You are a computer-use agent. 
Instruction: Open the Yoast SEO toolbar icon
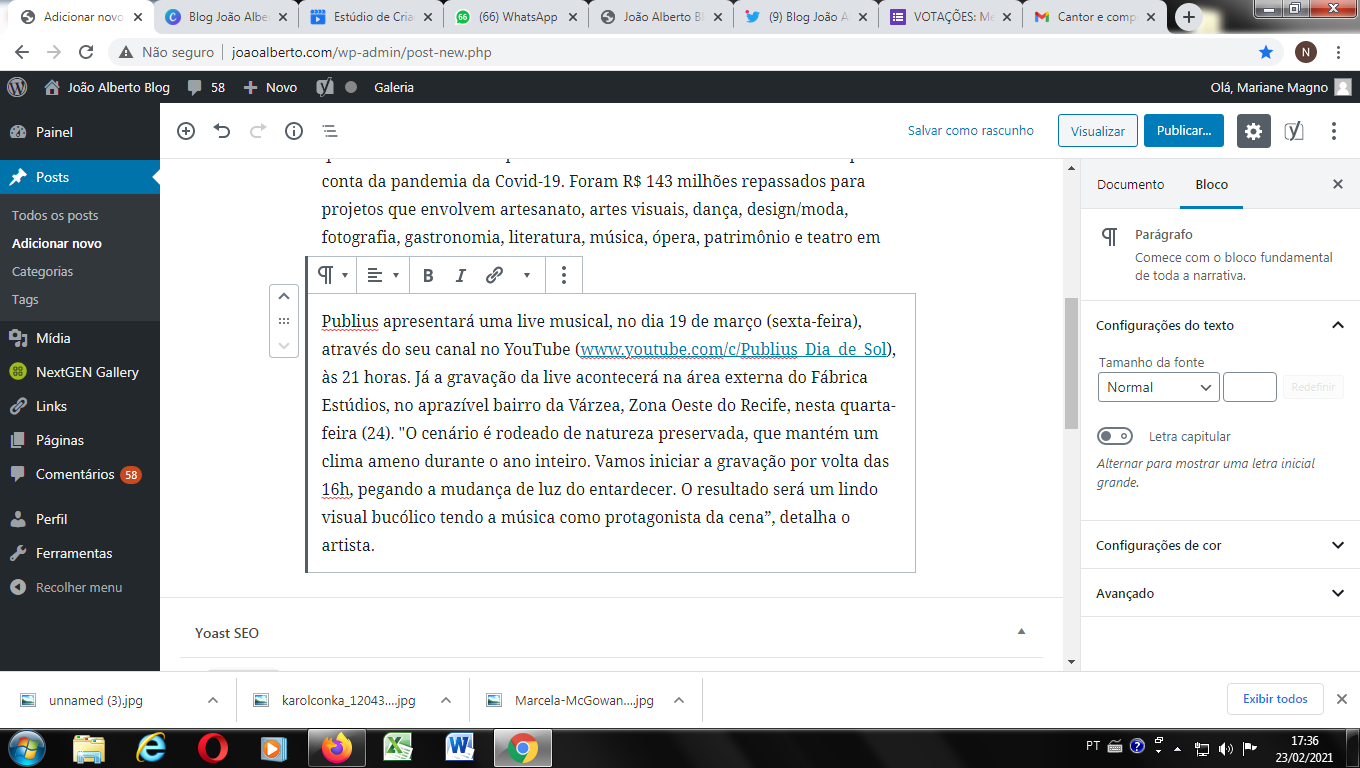click(1294, 131)
